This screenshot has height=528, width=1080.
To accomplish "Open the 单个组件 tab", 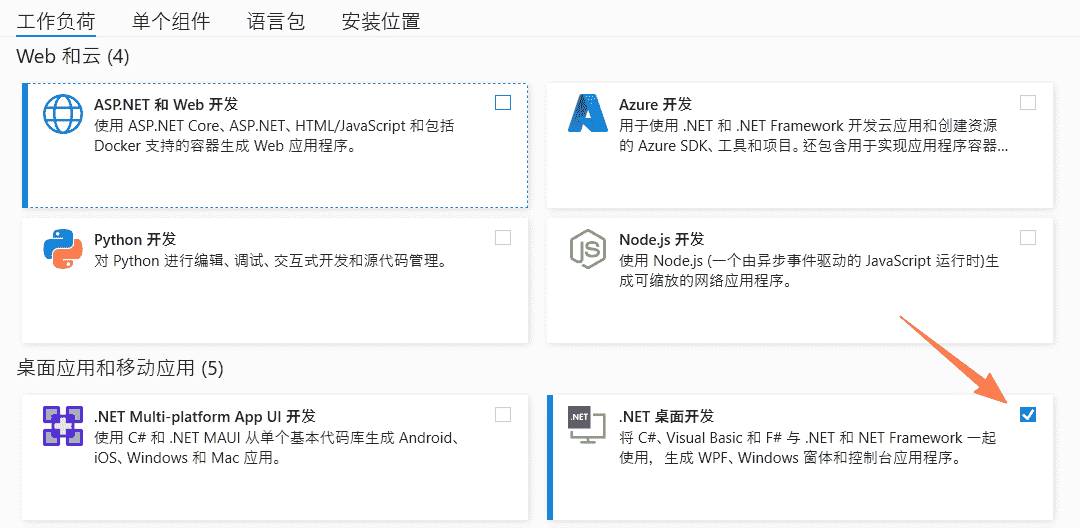I will pos(171,21).
